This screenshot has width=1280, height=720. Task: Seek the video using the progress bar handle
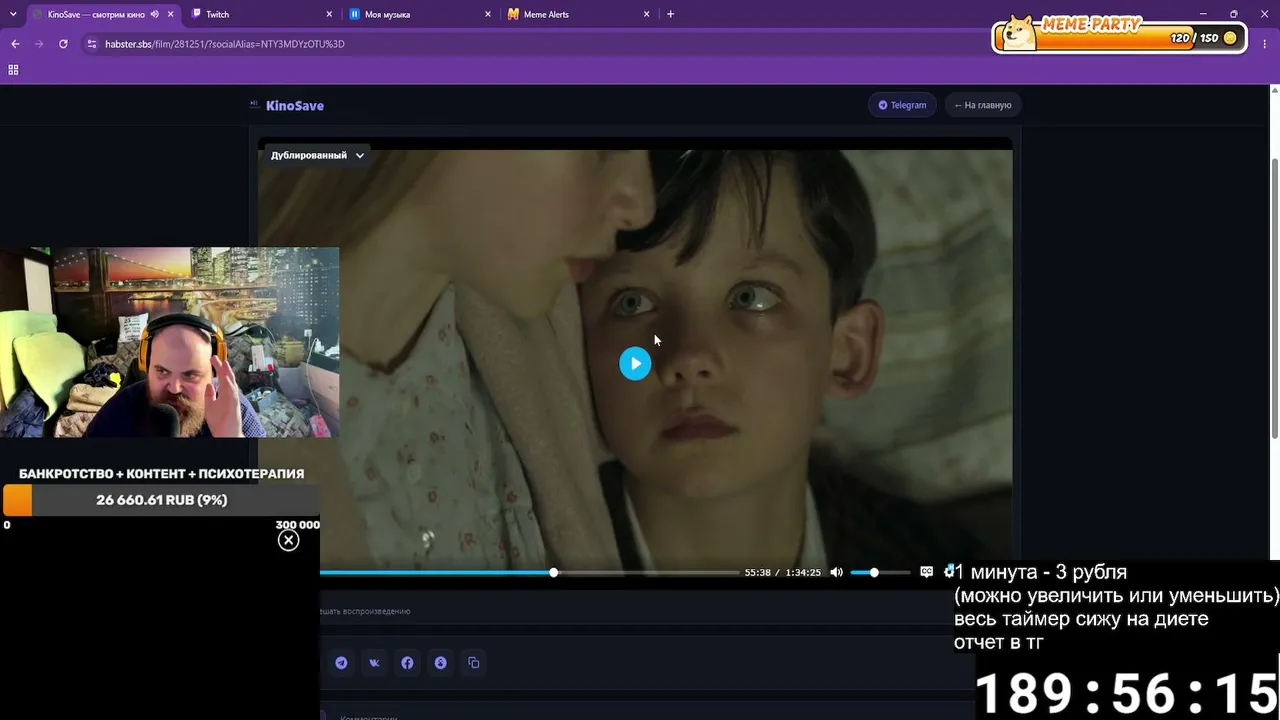tap(553, 572)
